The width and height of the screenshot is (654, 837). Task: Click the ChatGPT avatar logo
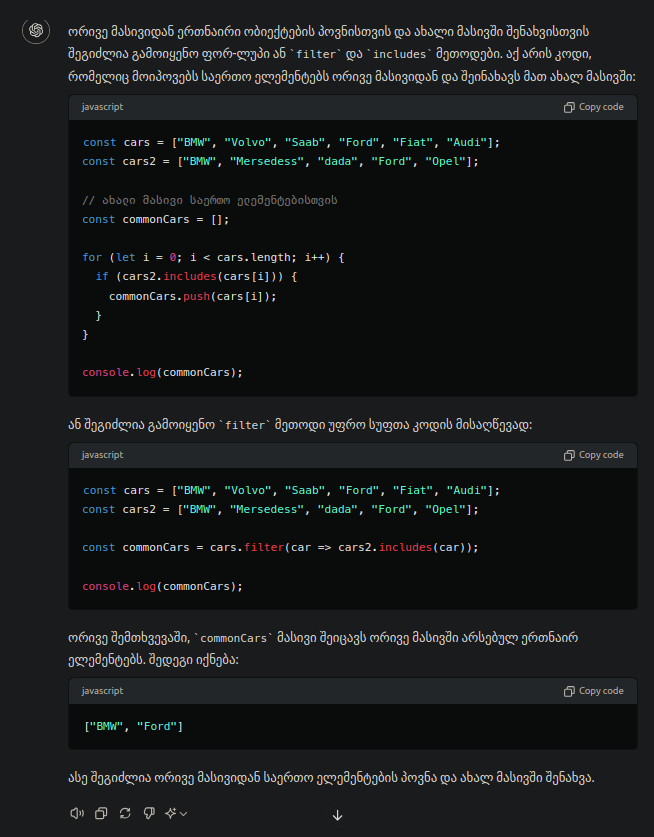[36, 30]
